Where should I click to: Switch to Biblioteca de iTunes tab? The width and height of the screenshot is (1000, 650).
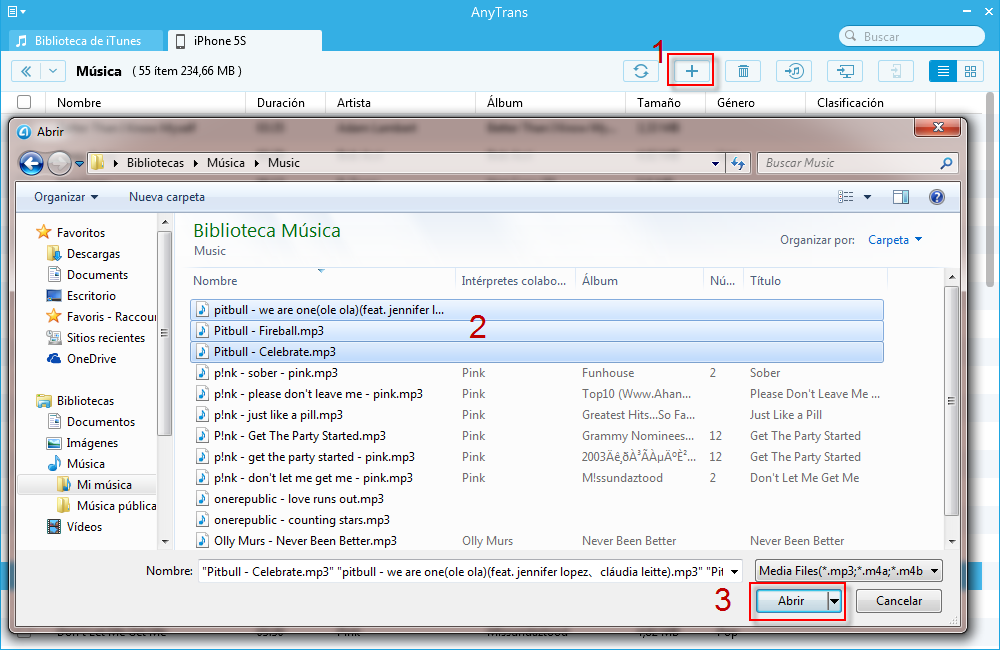click(87, 41)
